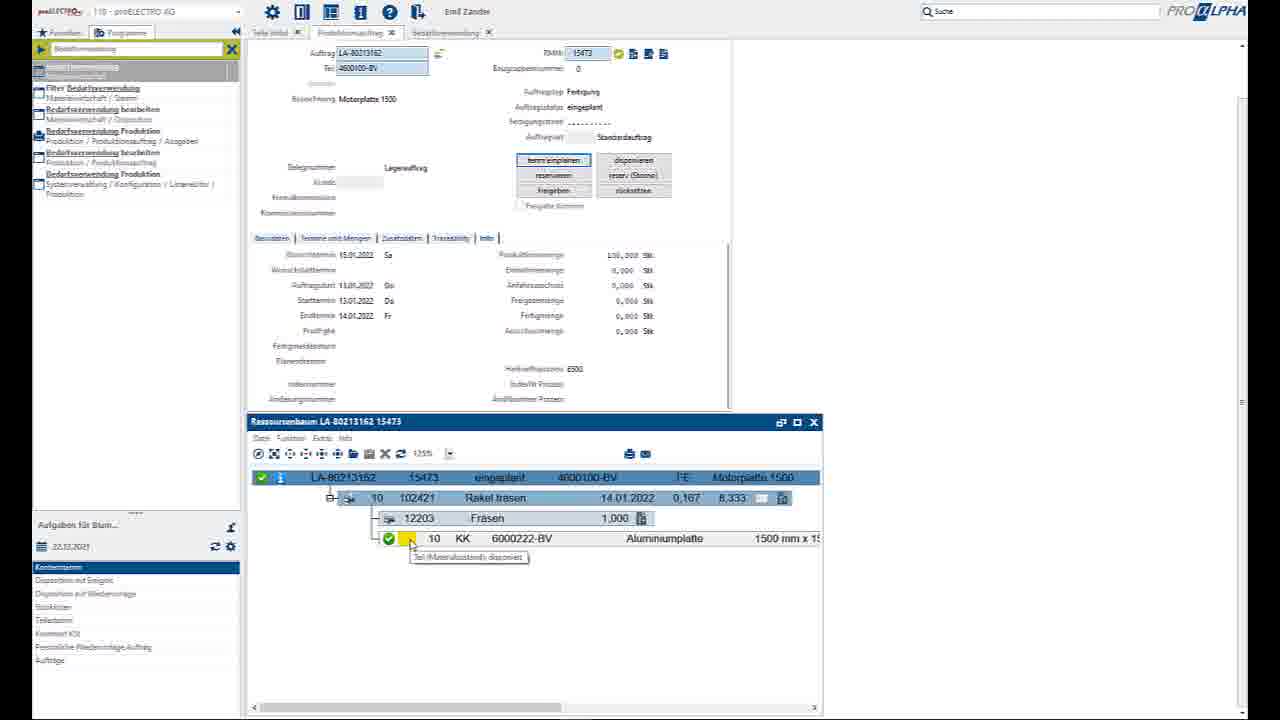The height and width of the screenshot is (720, 1280).
Task: Open Traceability tab
Action: pos(451,238)
